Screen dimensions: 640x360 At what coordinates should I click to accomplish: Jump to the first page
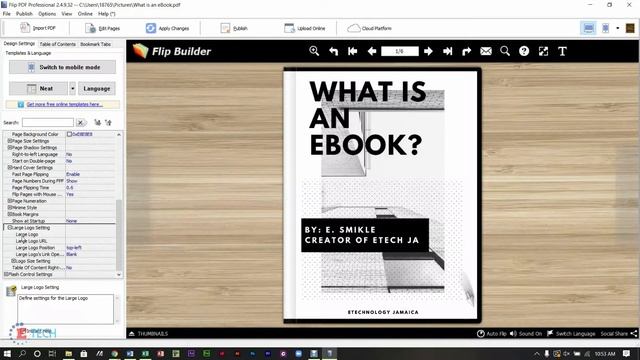coord(353,51)
